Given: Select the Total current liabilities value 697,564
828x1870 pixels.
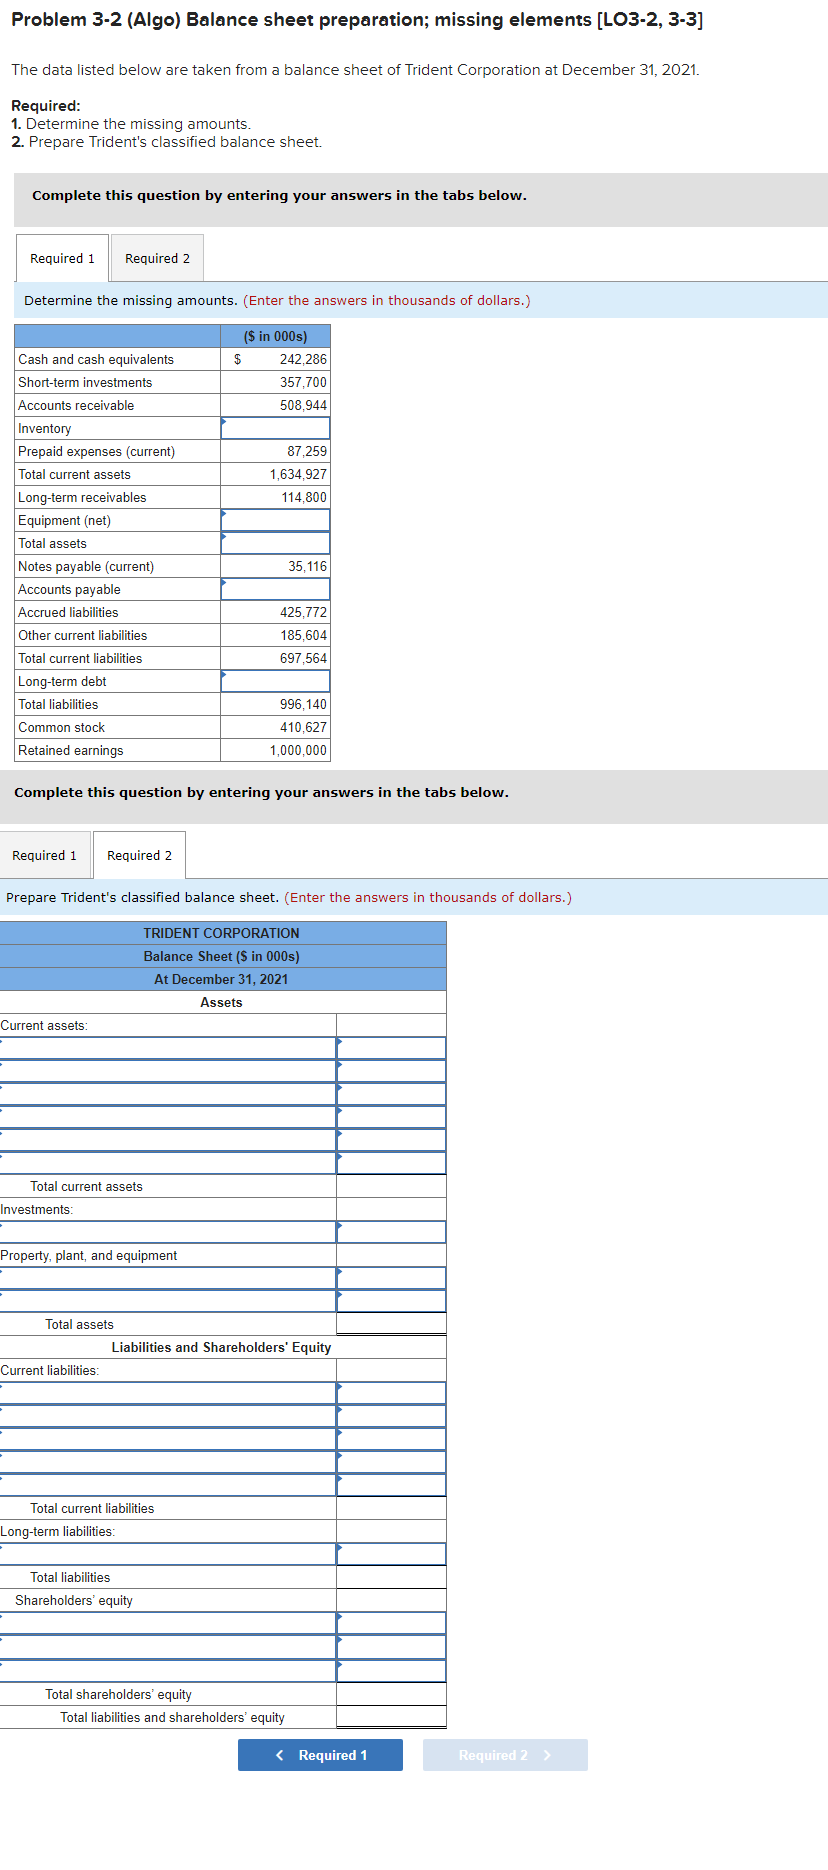Looking at the screenshot, I should click(303, 658).
